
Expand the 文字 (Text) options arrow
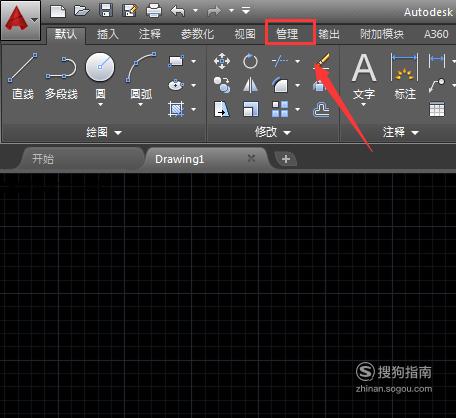tap(364, 105)
